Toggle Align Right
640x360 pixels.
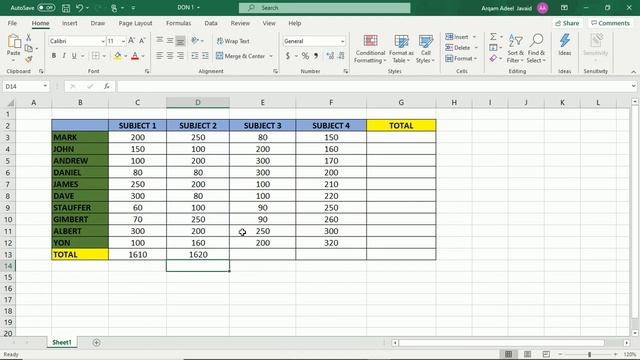coord(180,56)
